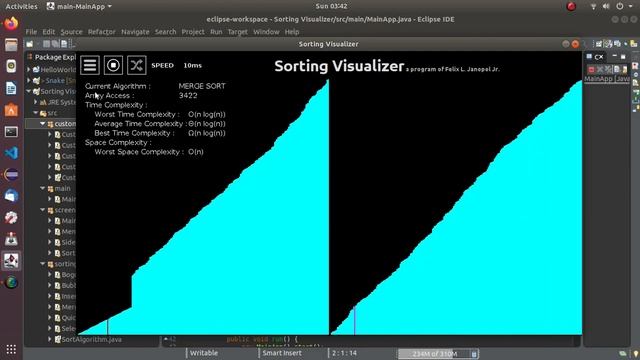
Task: Click the New icon in the Eclipse toolbar
Action: 30,44
